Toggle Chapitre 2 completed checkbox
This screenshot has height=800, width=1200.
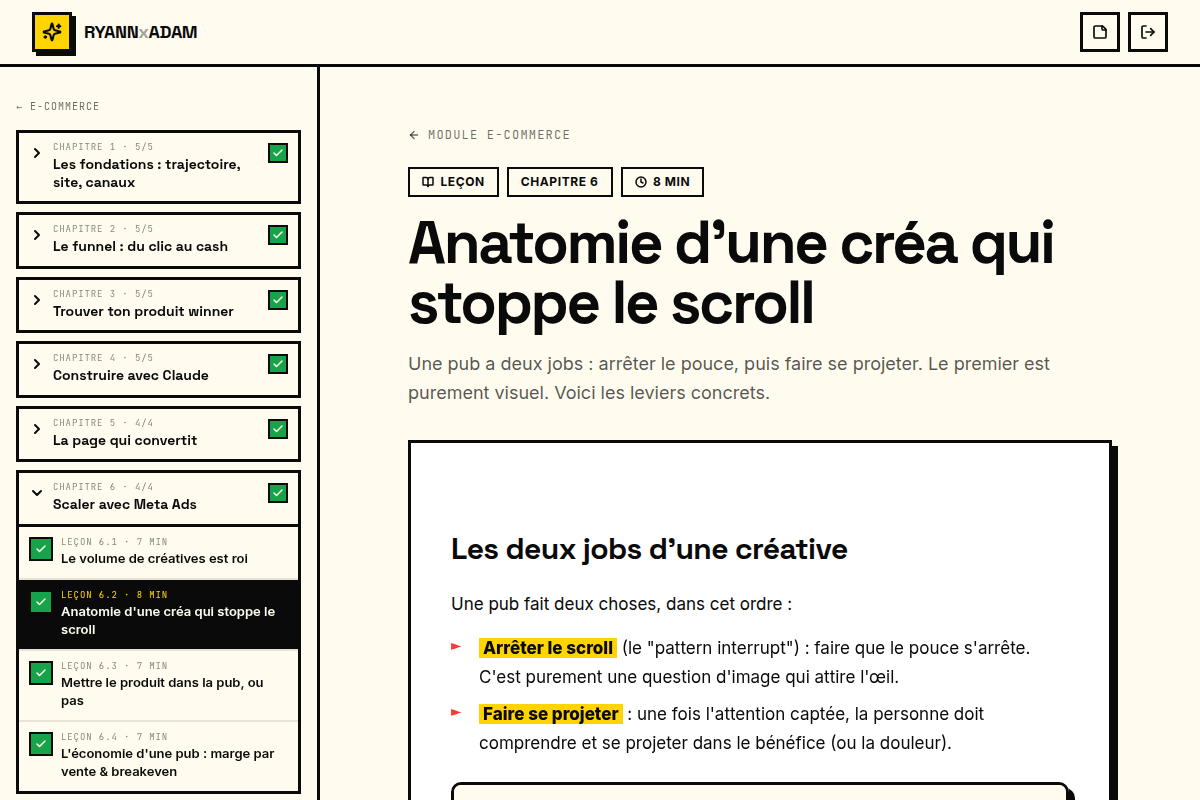click(x=278, y=235)
